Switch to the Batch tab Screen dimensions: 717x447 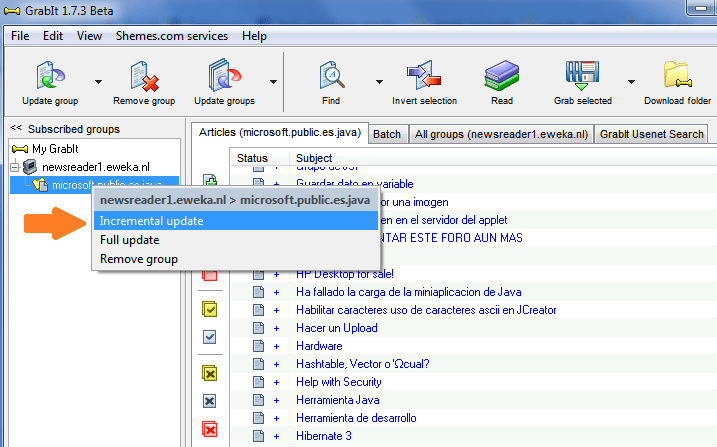point(387,134)
